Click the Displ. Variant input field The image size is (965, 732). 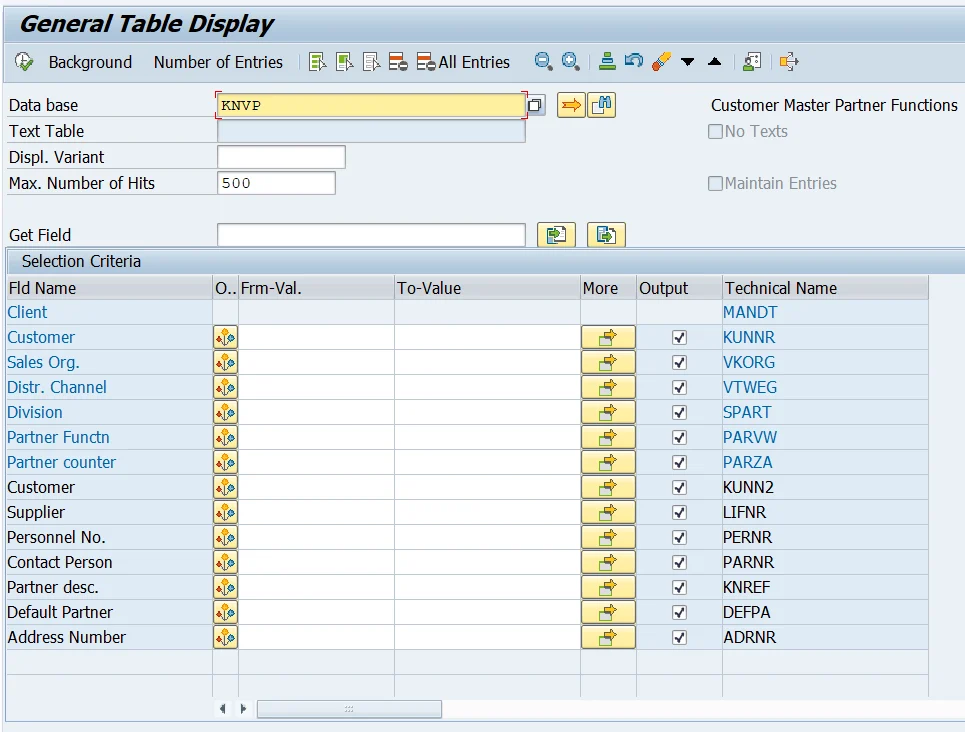[281, 157]
